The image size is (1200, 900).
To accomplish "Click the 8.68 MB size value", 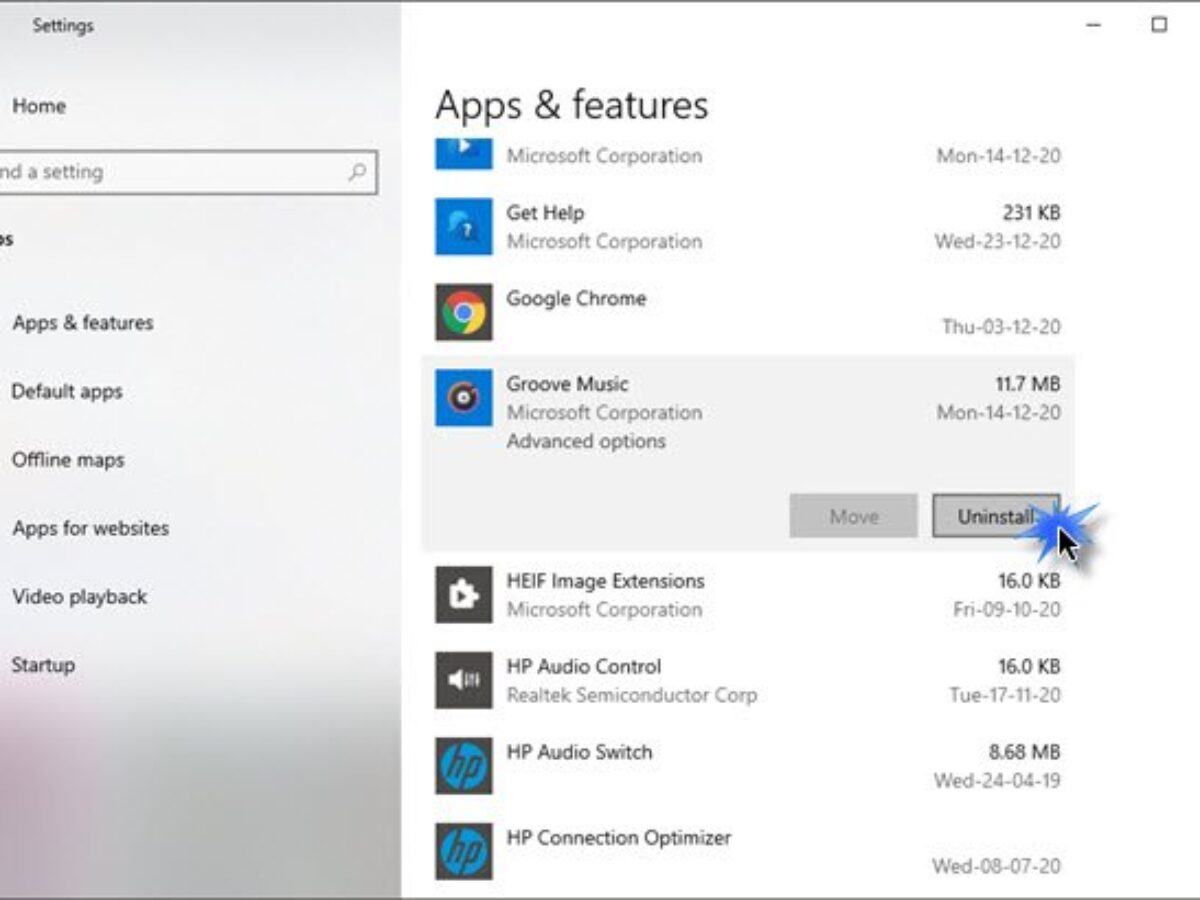I will [1025, 752].
